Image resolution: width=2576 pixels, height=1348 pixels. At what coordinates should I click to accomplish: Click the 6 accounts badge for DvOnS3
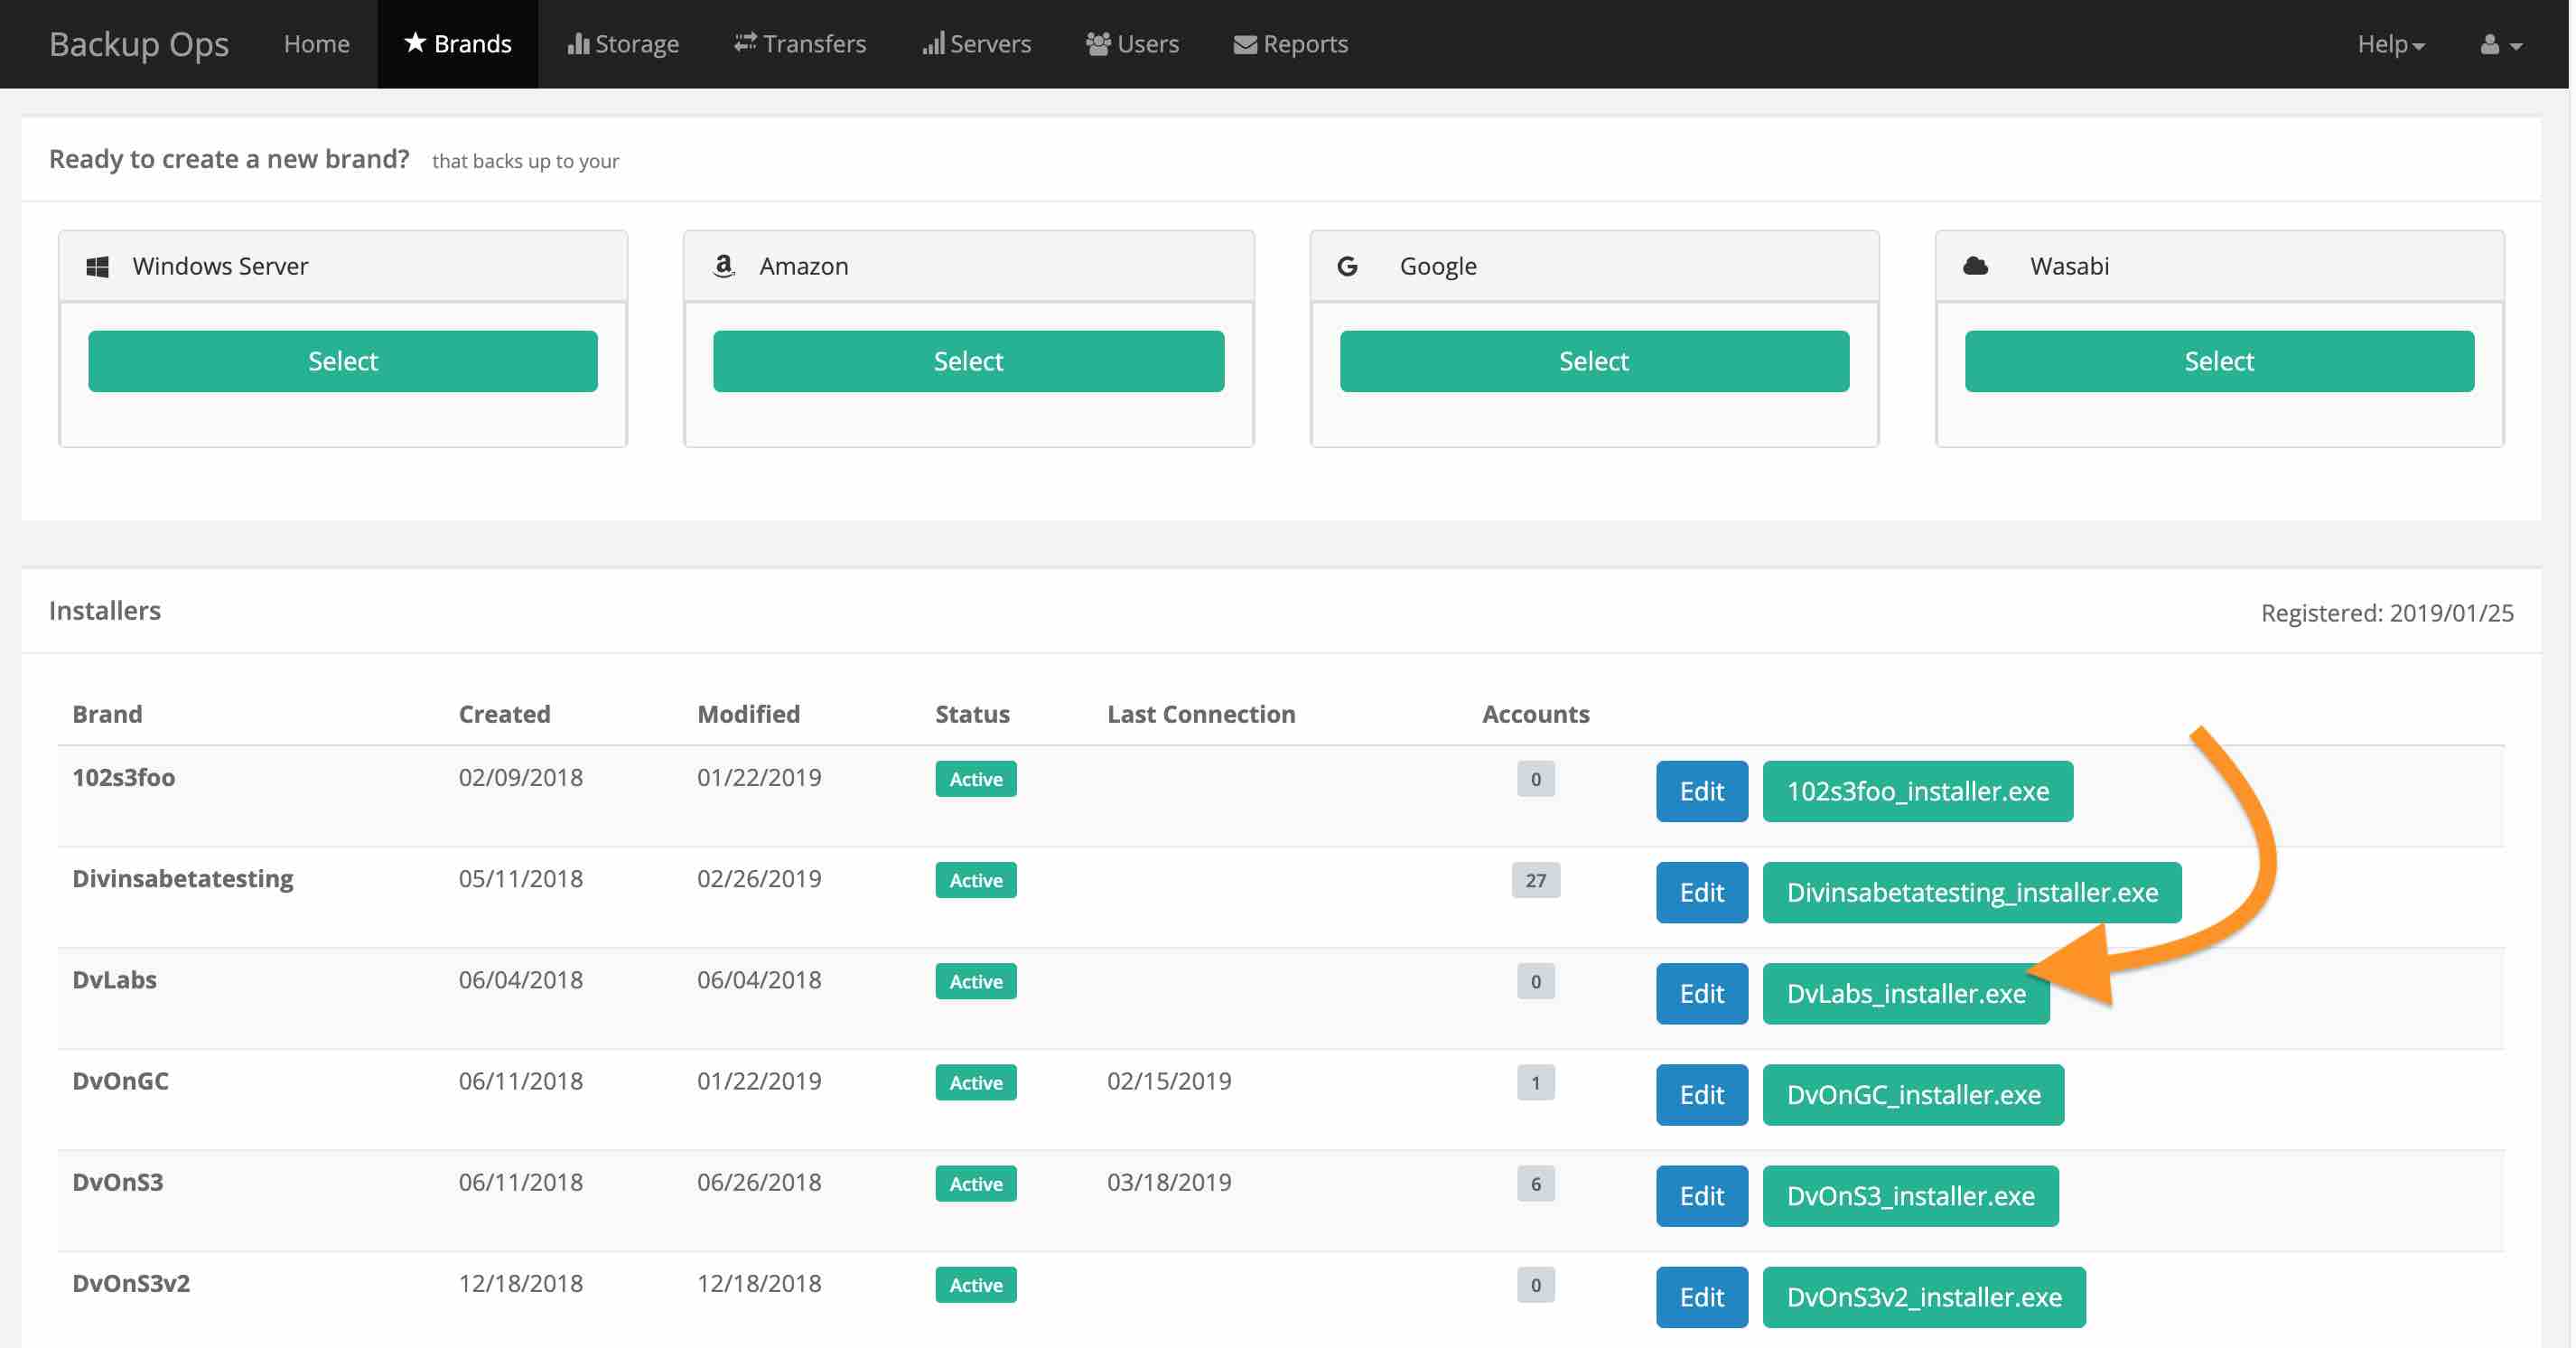1535,1182
